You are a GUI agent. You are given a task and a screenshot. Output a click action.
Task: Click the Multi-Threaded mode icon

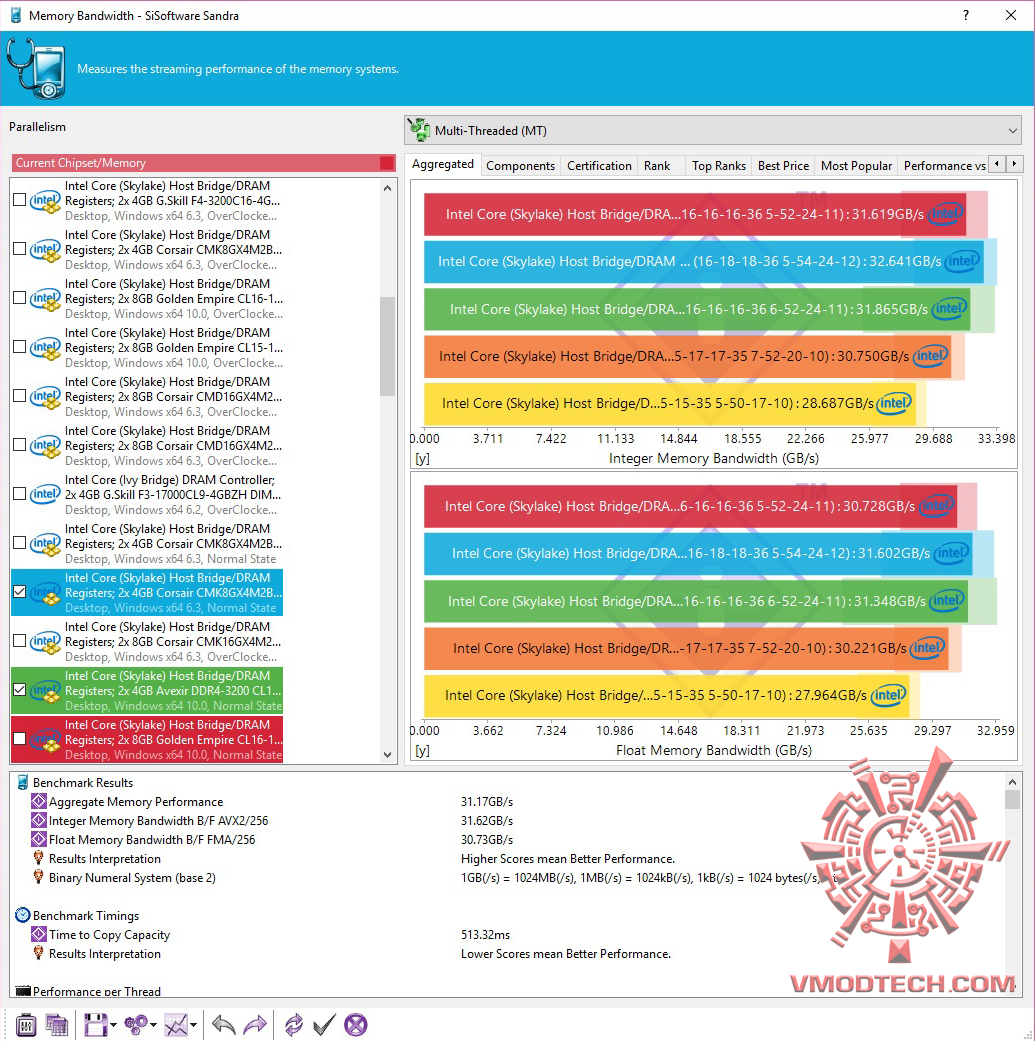tap(418, 130)
